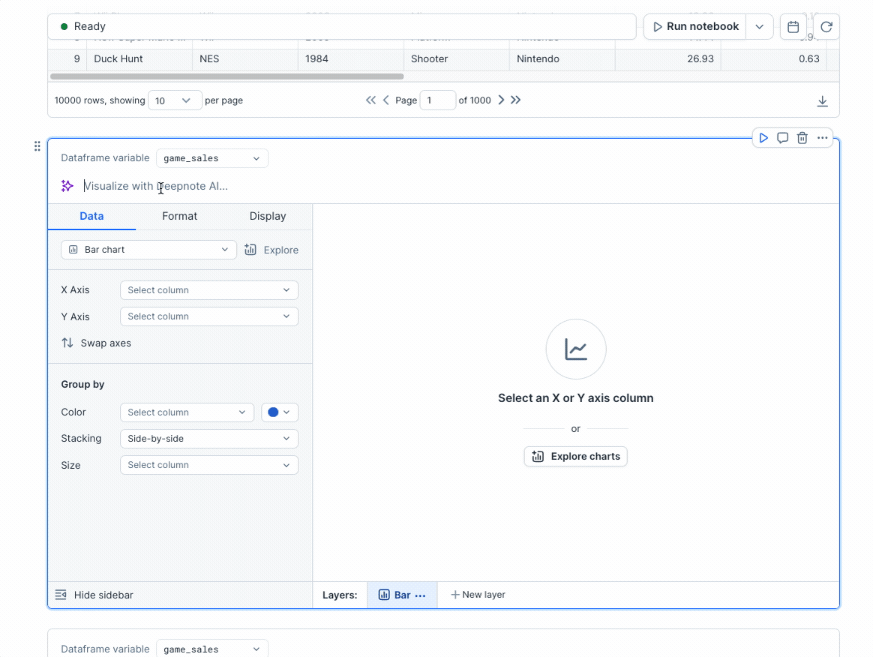
Task: Click the Explore charts button
Action: coord(576,457)
